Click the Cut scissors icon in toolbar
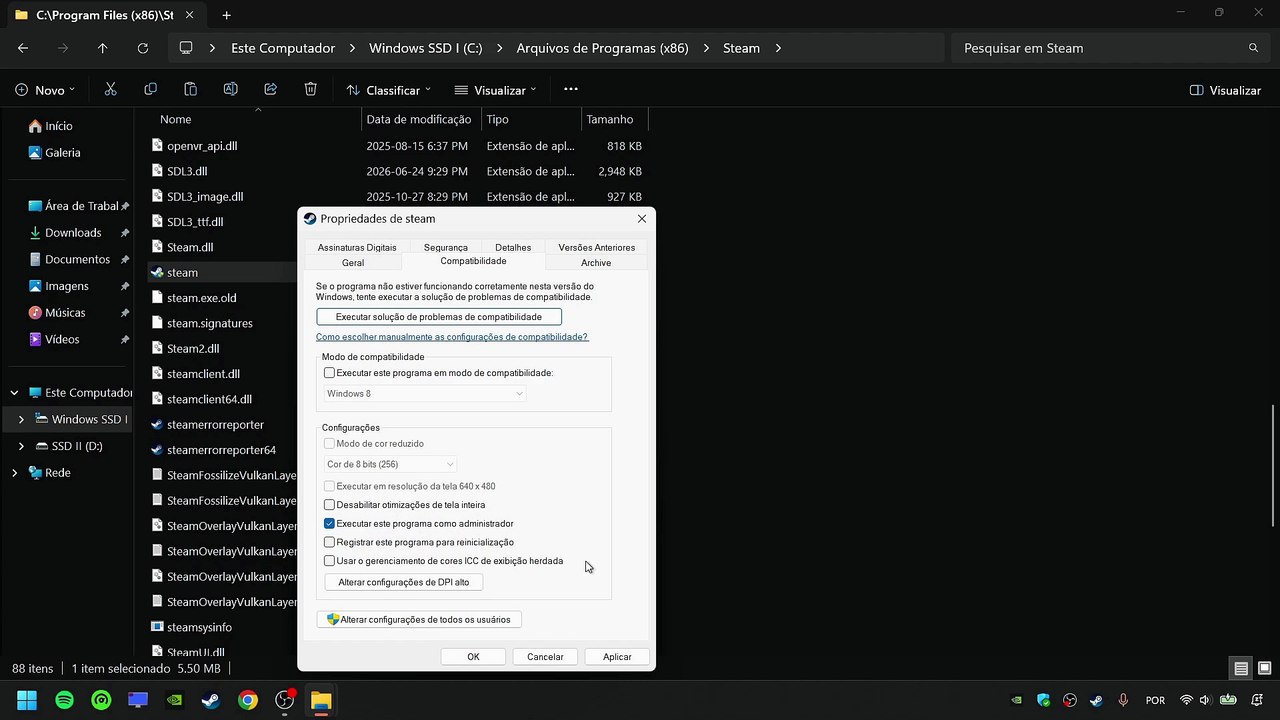 click(111, 89)
